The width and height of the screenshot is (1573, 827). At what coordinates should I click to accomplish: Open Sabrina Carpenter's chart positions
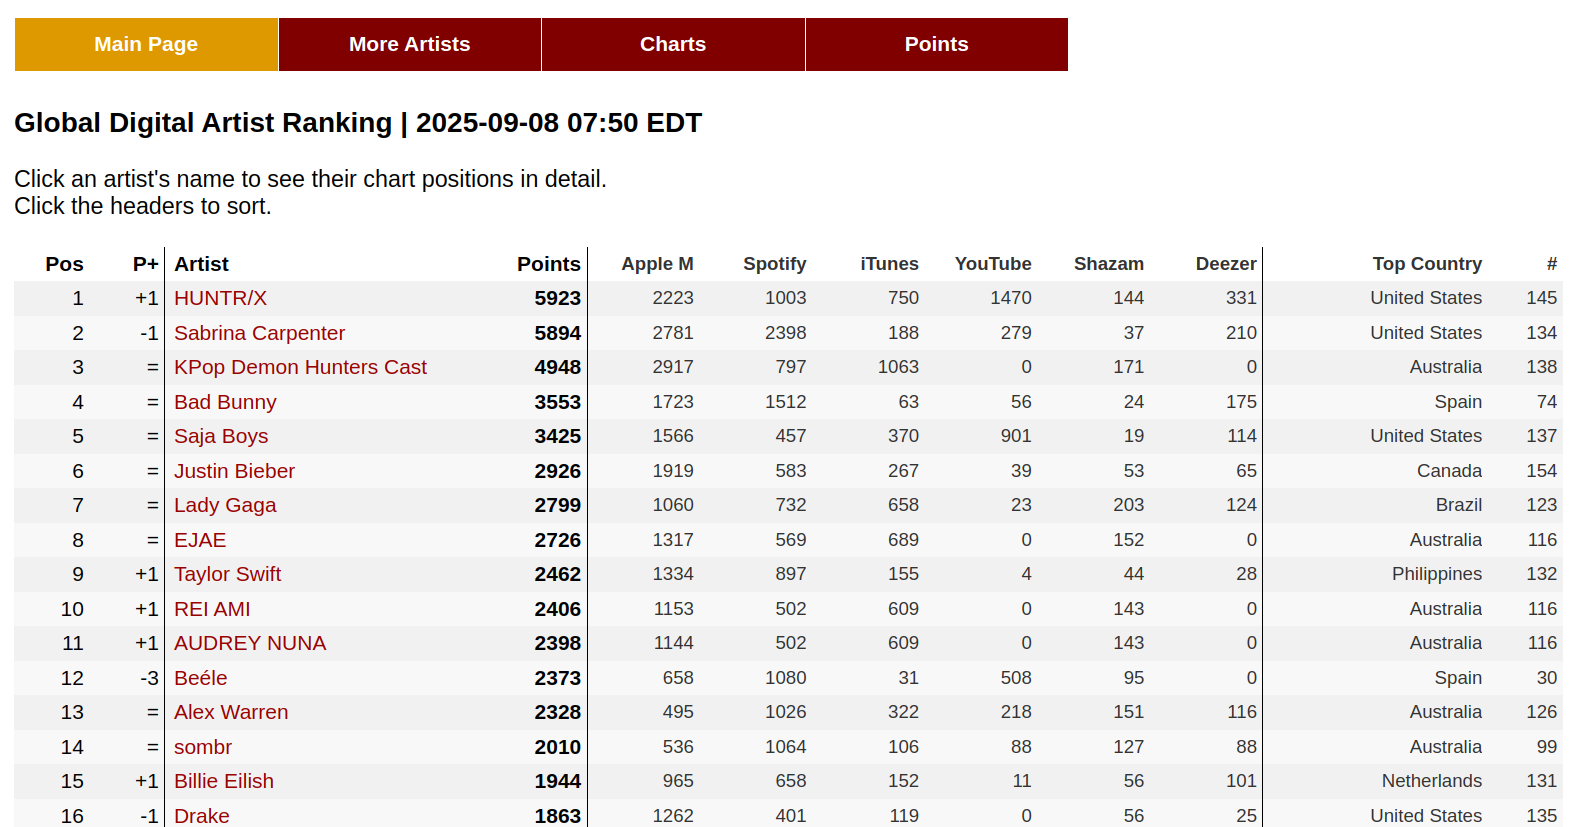tap(259, 333)
